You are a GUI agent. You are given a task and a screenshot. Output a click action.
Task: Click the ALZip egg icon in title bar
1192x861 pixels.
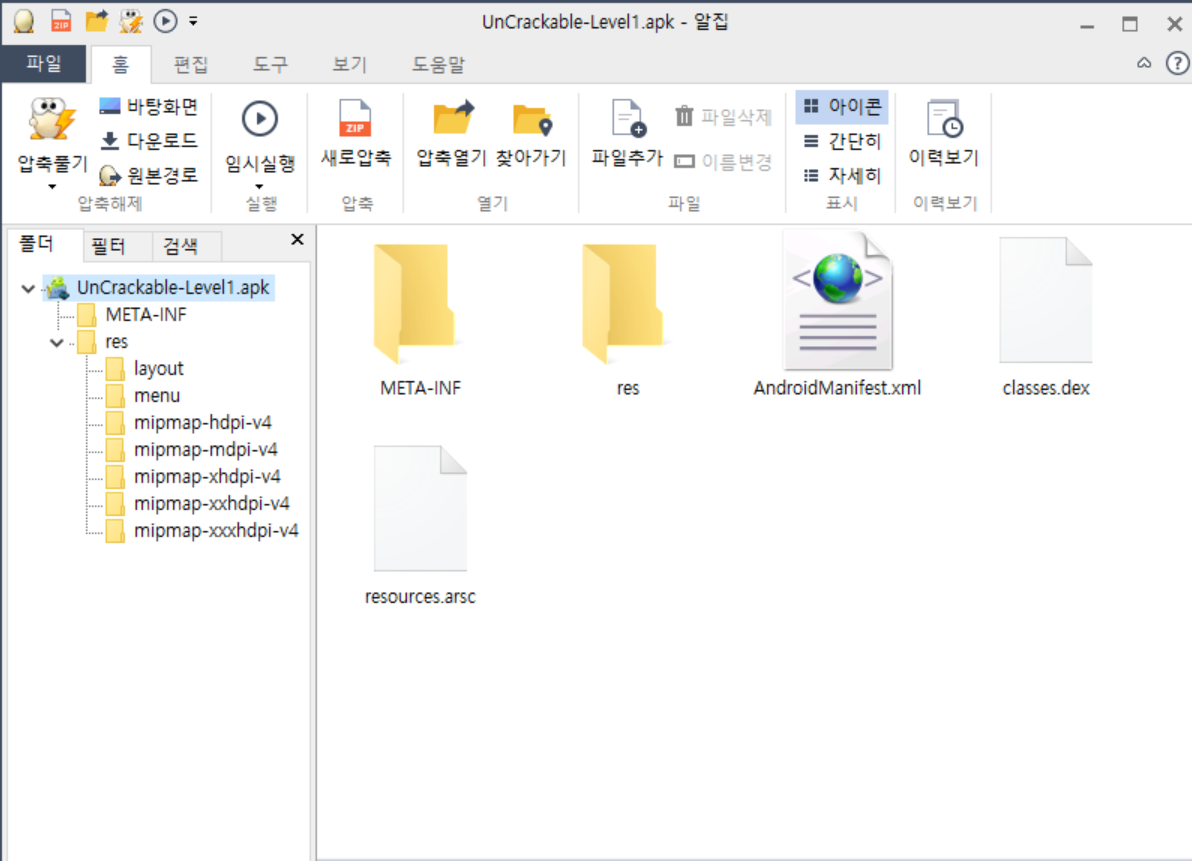[x=24, y=21]
